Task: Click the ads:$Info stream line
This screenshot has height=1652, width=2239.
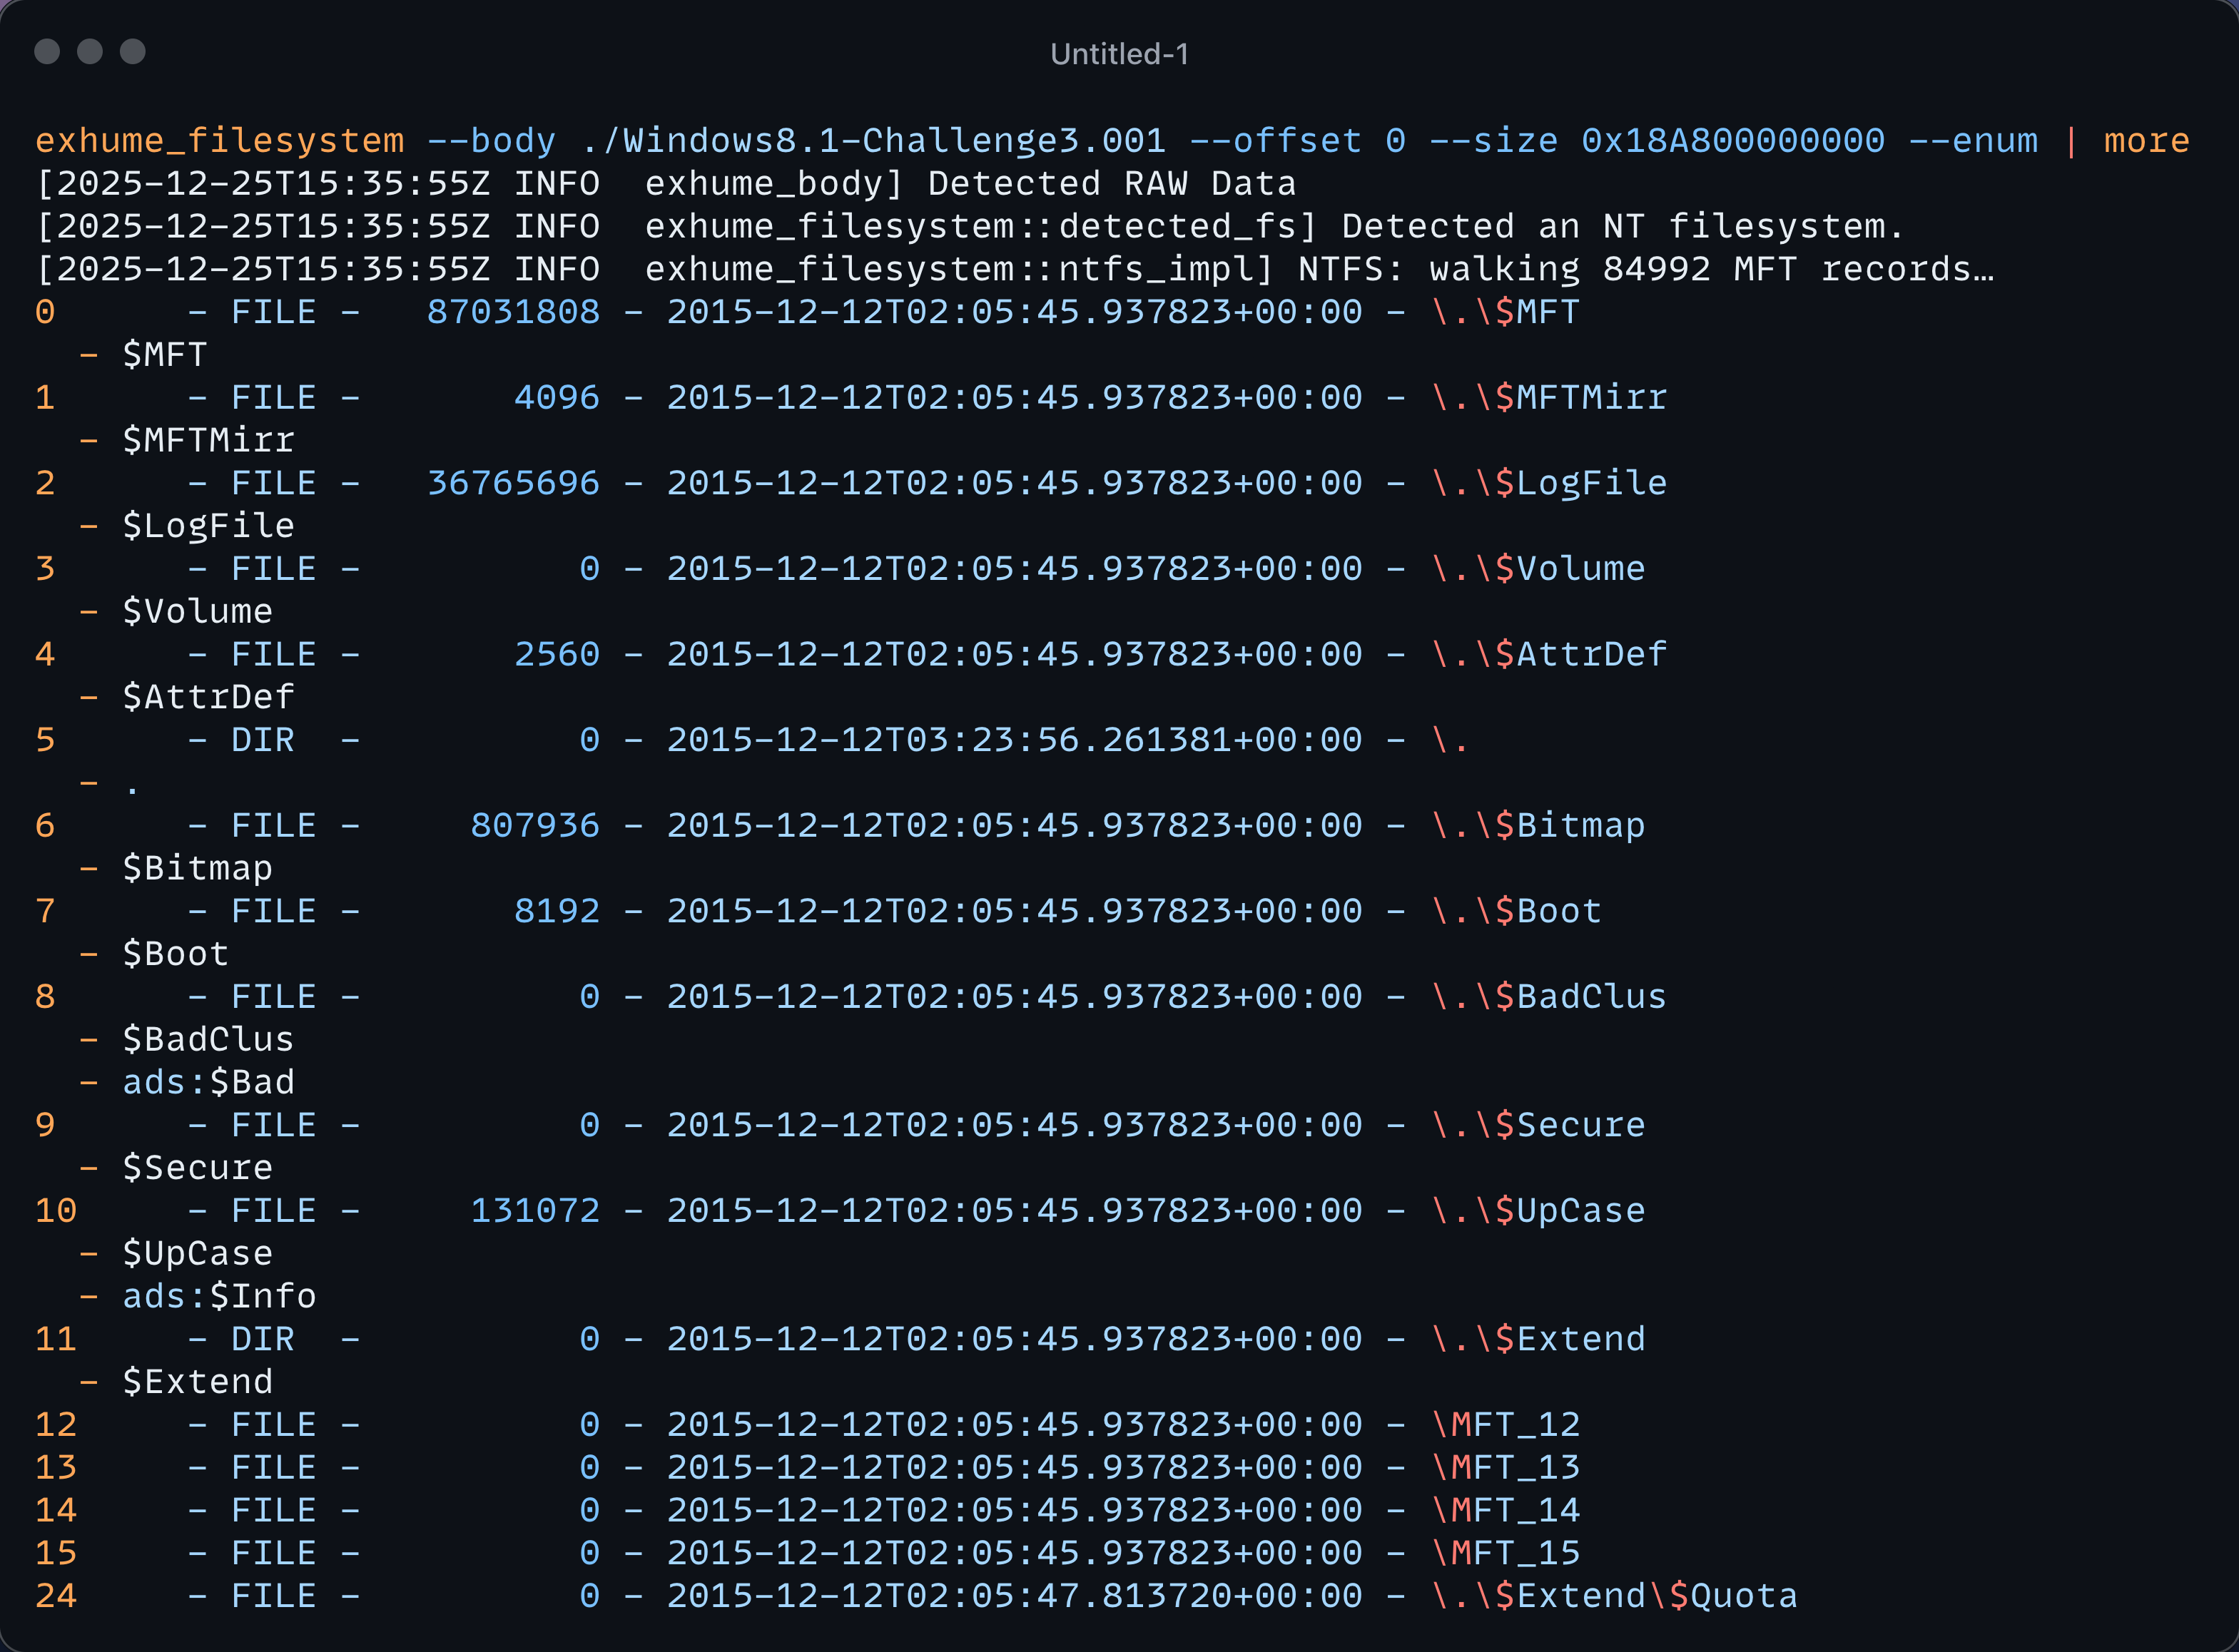Action: [219, 1296]
